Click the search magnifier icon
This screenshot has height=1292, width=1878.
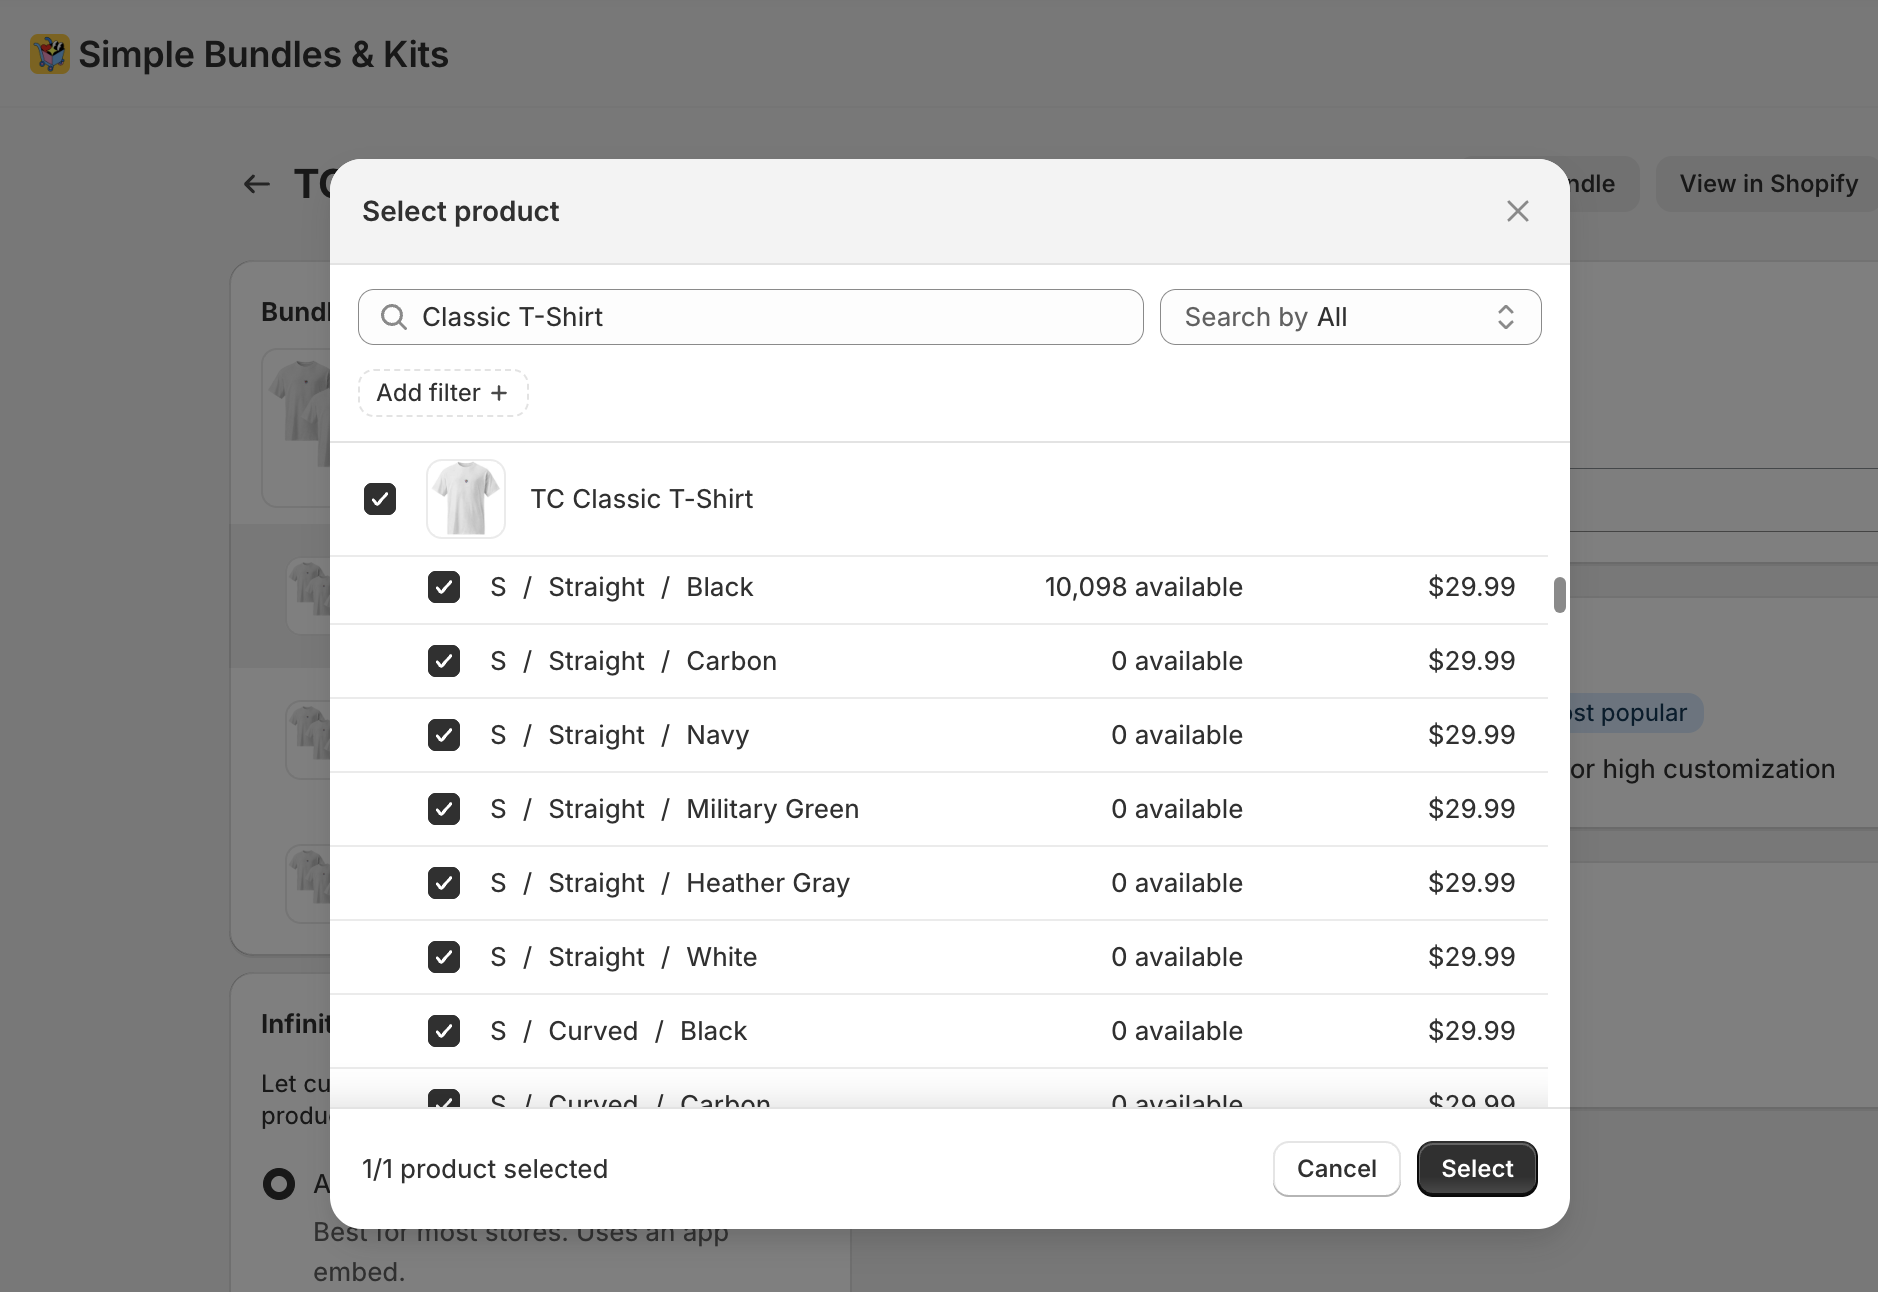point(394,317)
